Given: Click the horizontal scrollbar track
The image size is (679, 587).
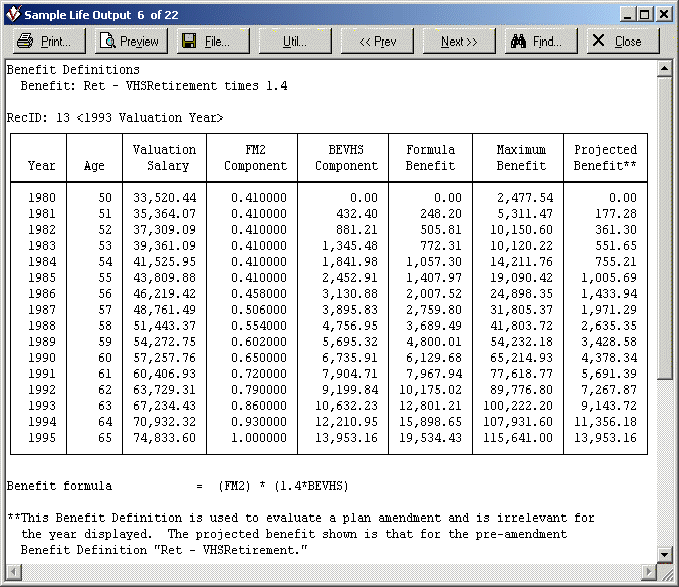Looking at the screenshot, I should tap(330, 571).
